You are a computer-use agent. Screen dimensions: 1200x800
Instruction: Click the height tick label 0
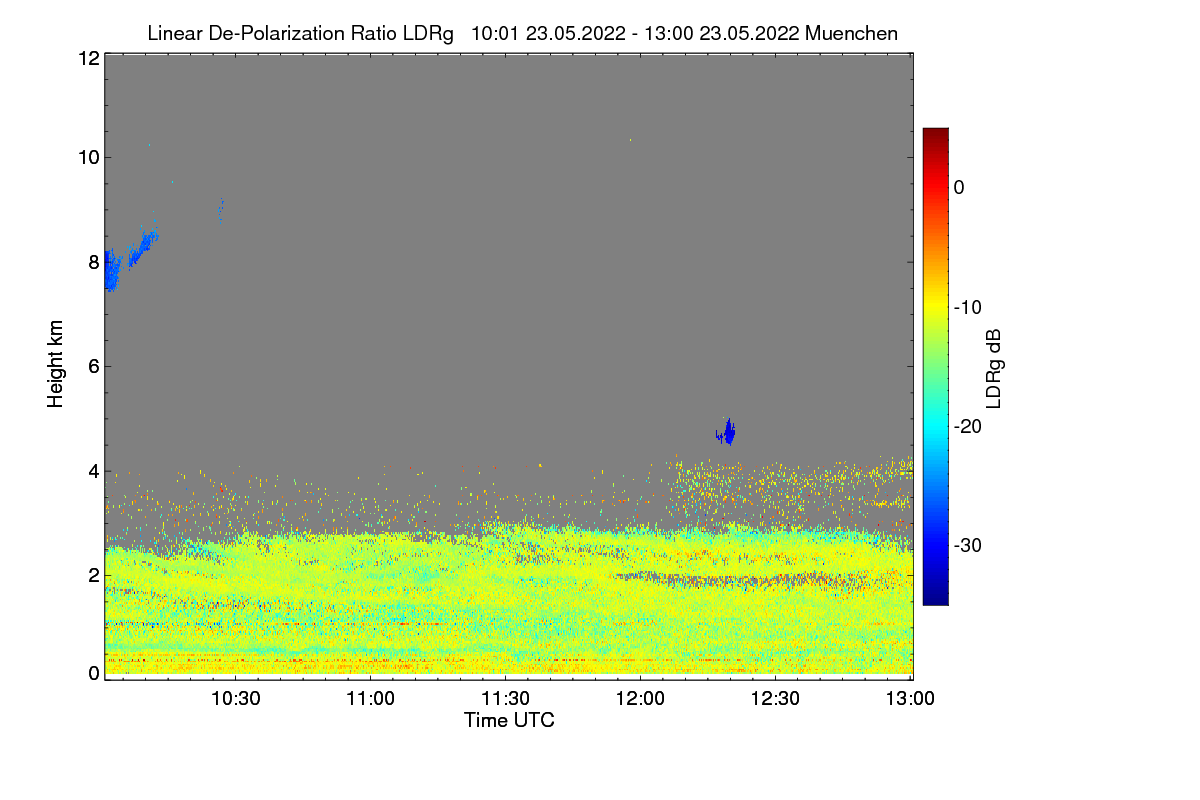[x=94, y=673]
